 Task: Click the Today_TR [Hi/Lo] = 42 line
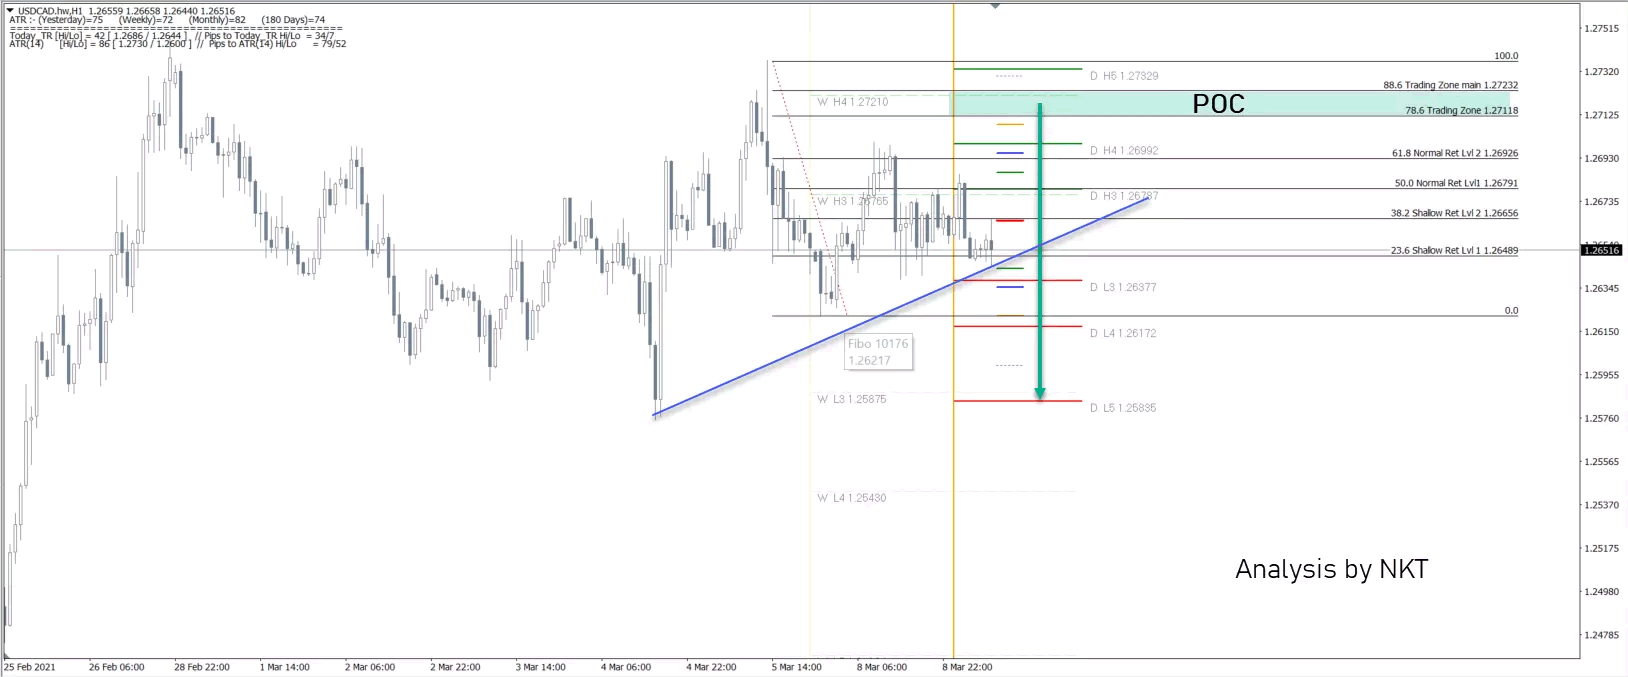(x=172, y=36)
